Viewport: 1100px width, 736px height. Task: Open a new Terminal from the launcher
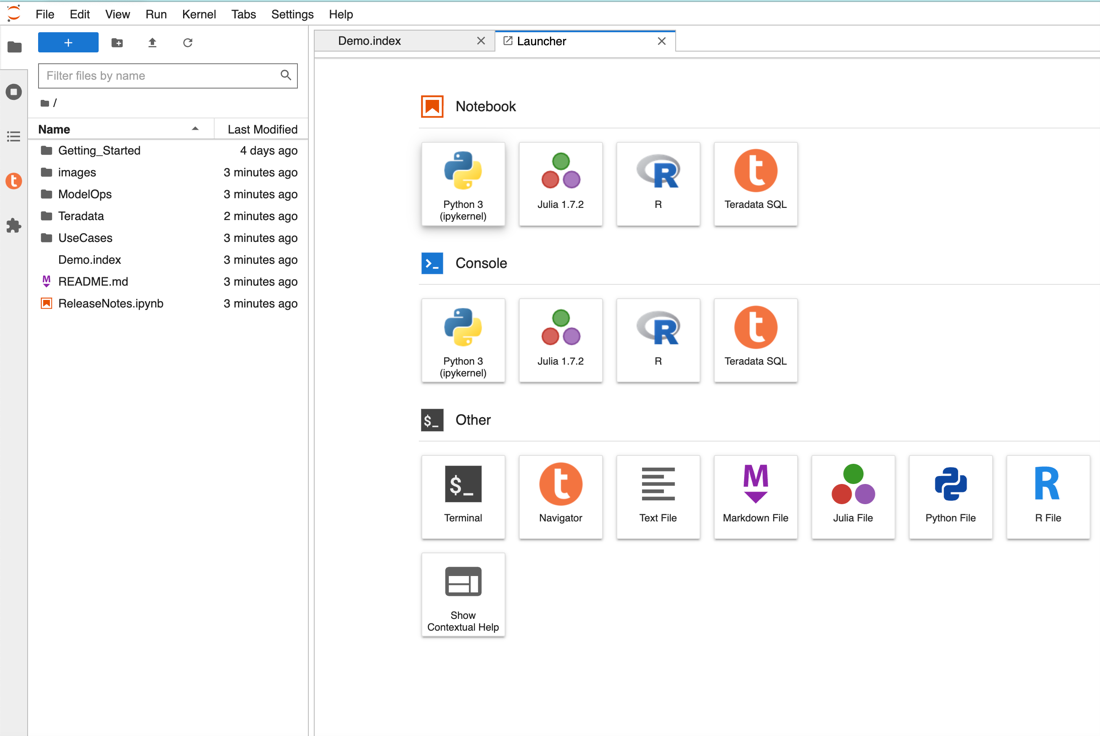tap(463, 496)
